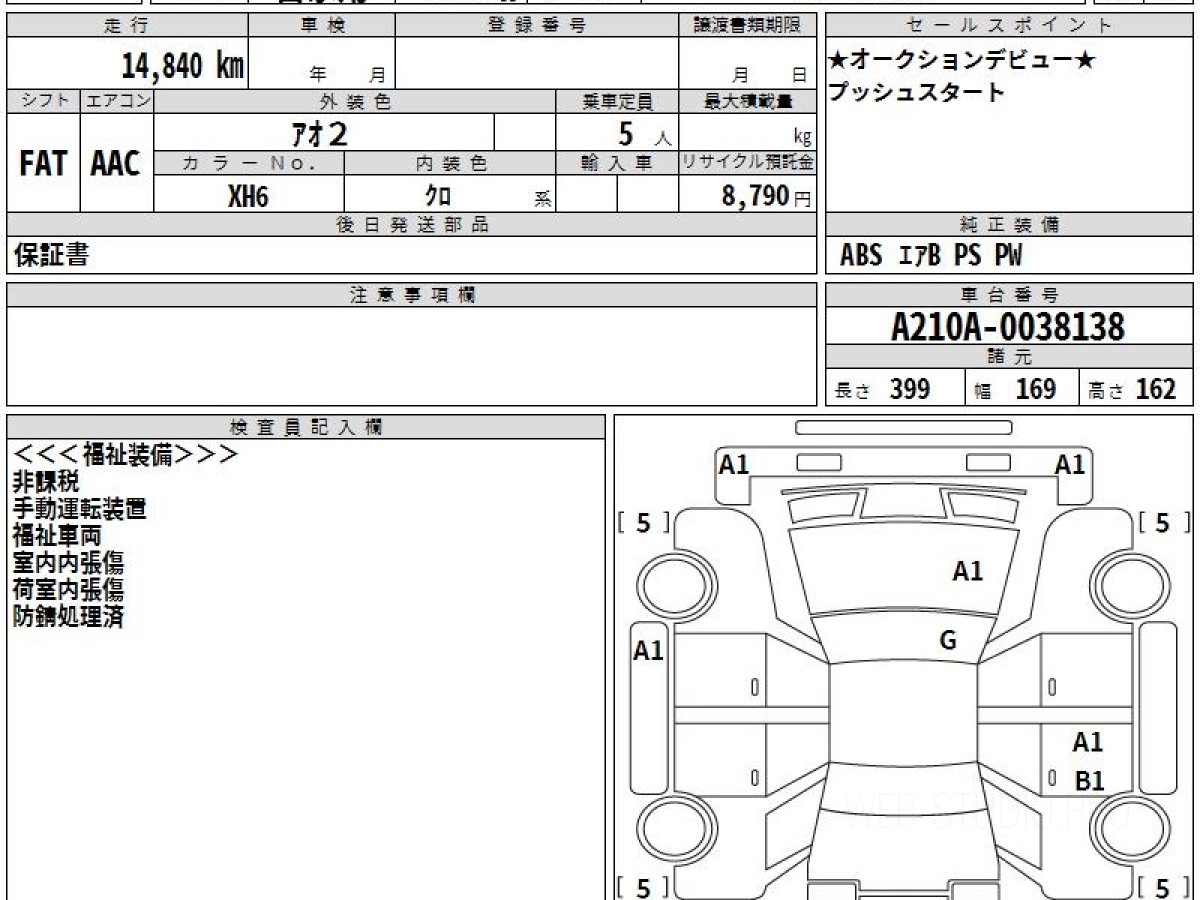The image size is (1200, 900).
Task: Click the シフト column header
Action: [x=43, y=101]
